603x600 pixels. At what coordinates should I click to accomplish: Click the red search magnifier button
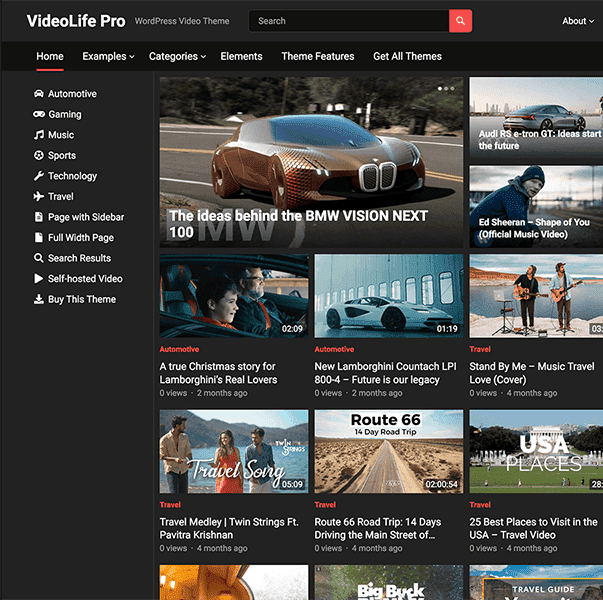[x=460, y=21]
